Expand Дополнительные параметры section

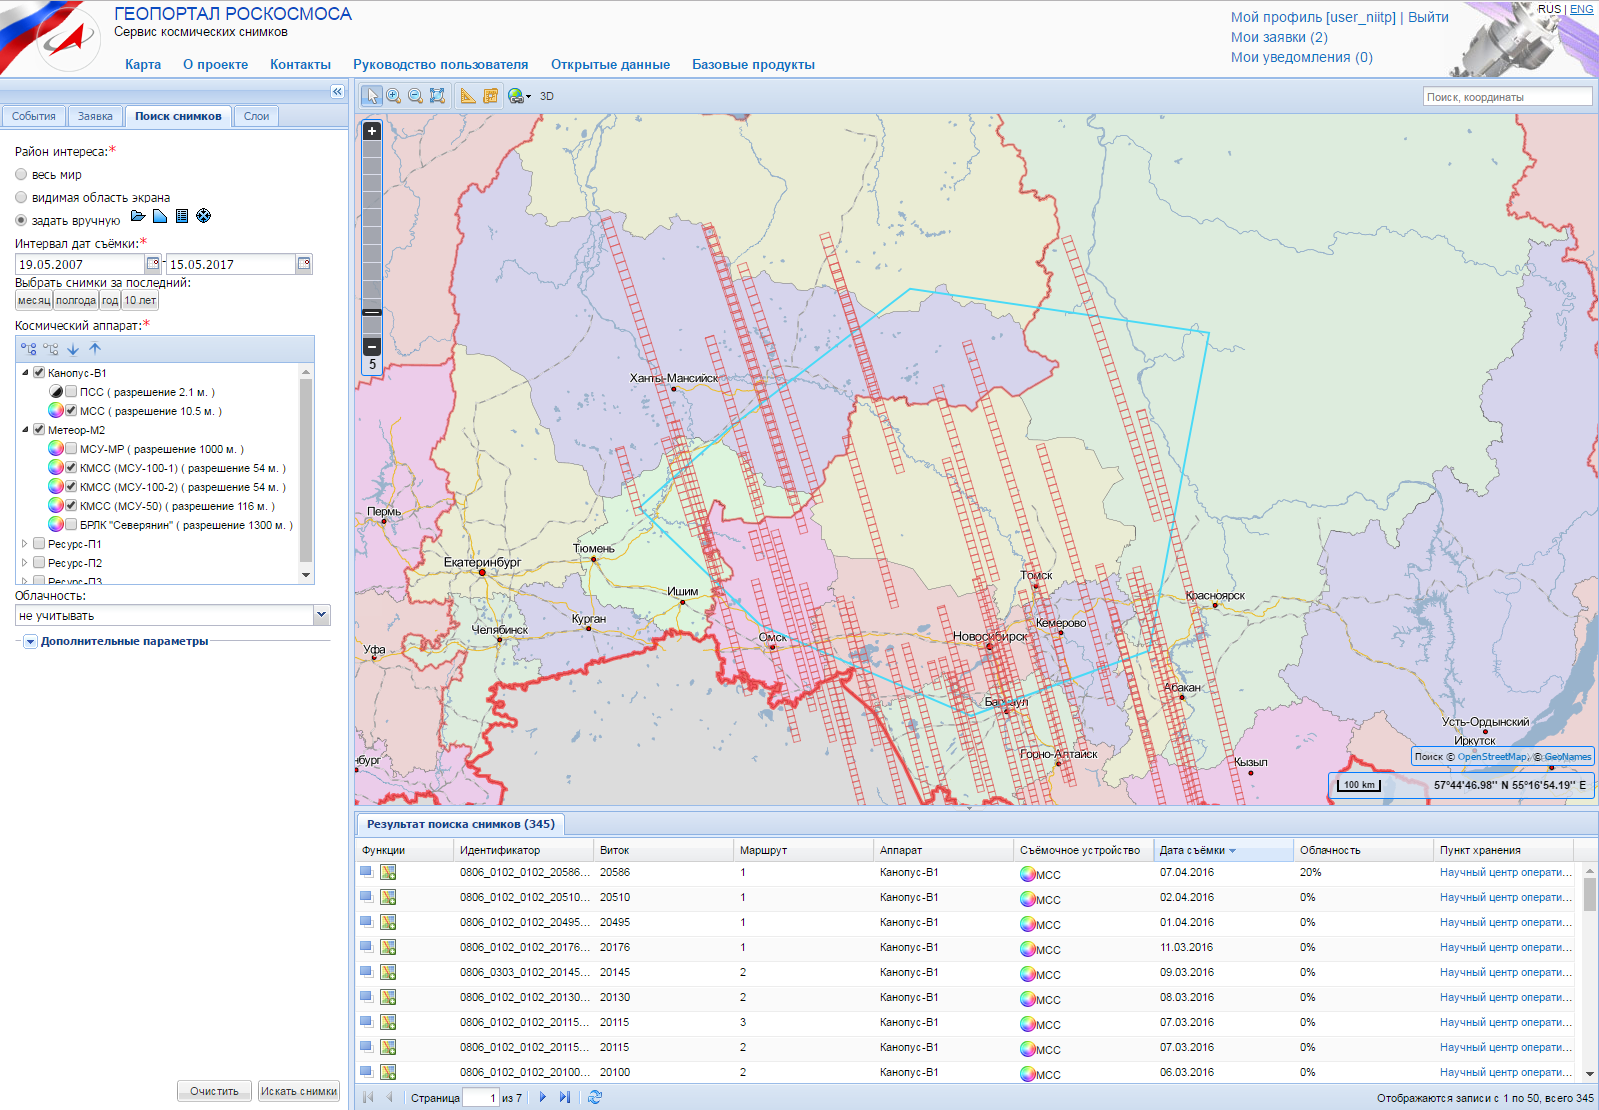(30, 642)
